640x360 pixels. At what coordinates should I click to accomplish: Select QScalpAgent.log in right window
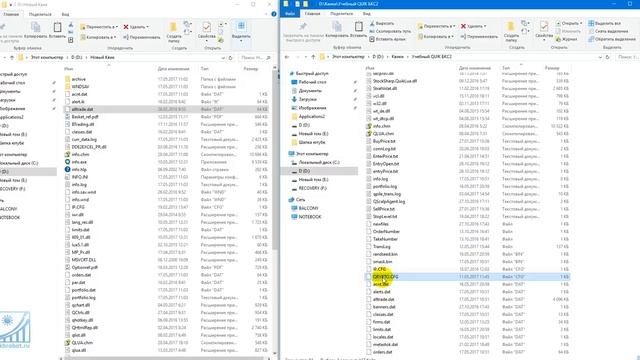tap(389, 202)
